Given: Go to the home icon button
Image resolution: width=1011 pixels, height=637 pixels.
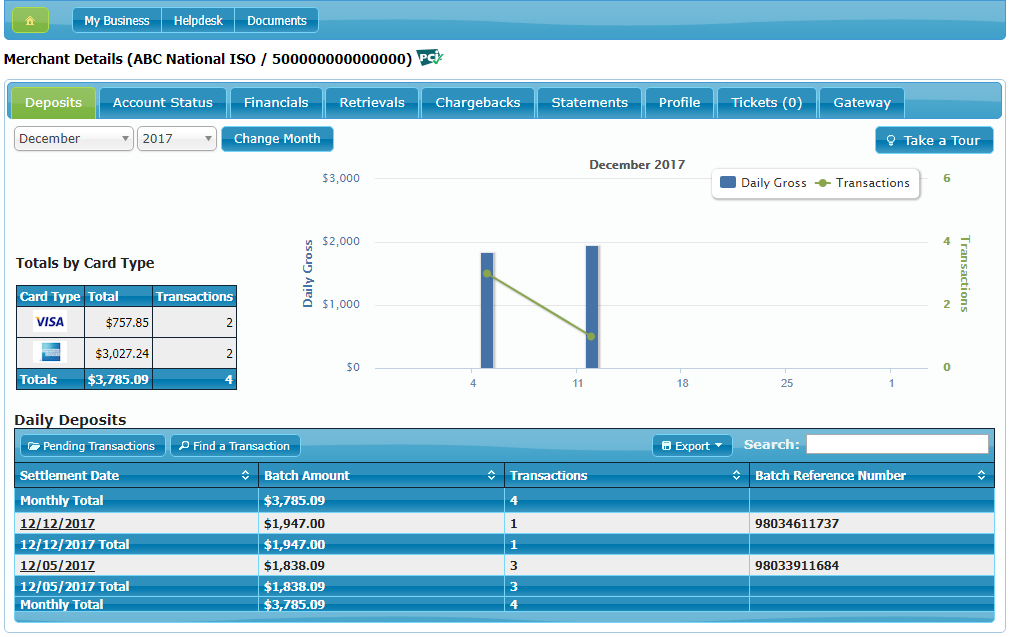Looking at the screenshot, I should point(30,21).
